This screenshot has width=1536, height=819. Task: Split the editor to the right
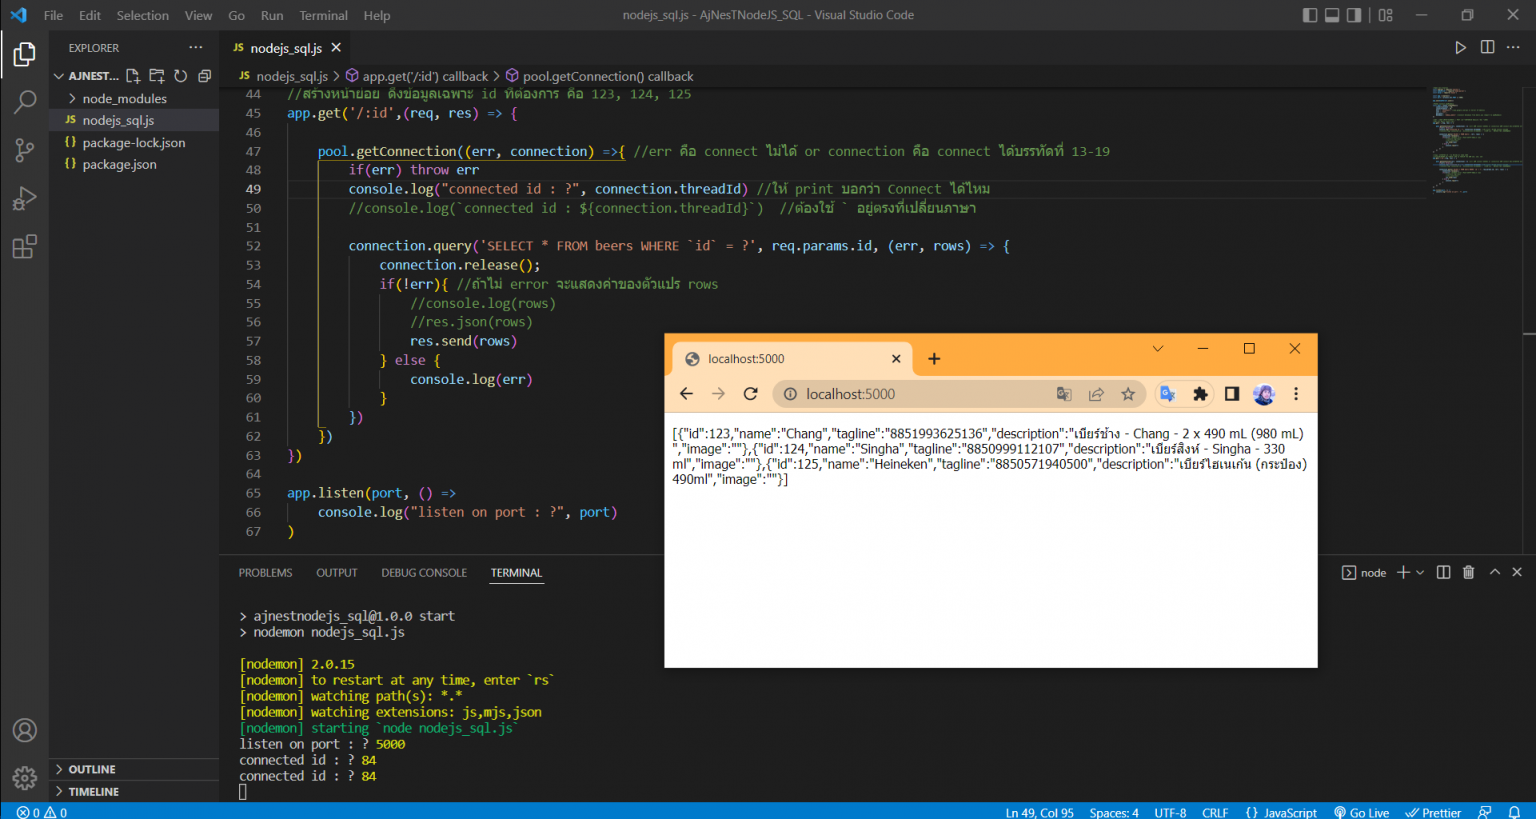coord(1487,46)
